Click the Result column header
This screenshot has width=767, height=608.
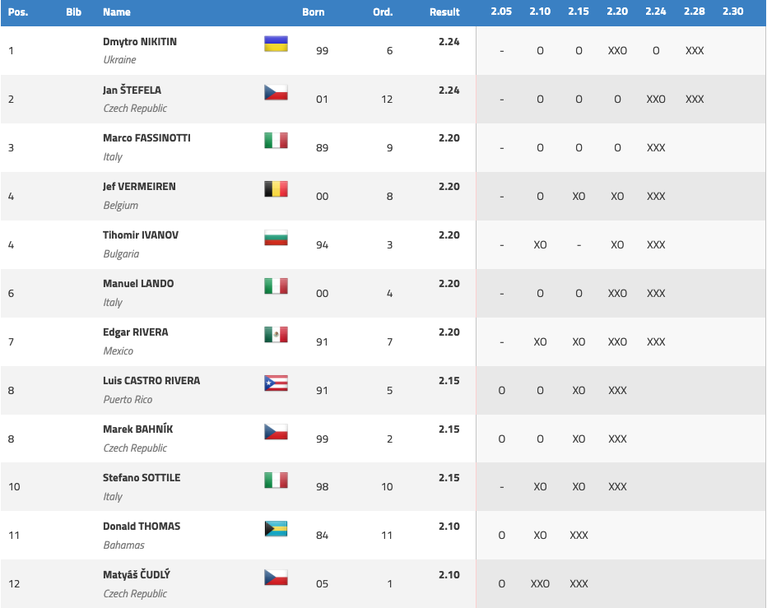(444, 12)
